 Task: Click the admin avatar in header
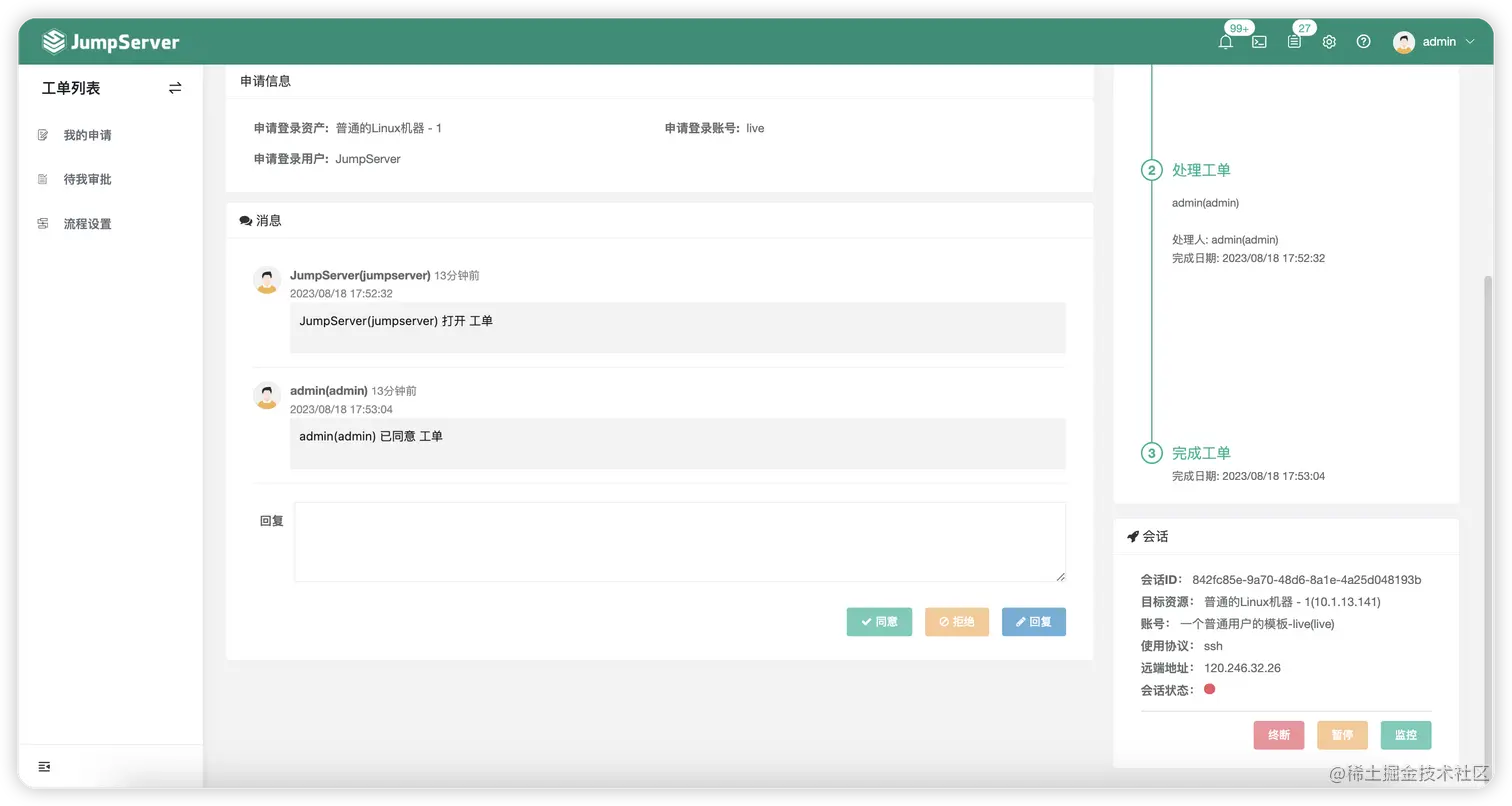coord(1404,42)
